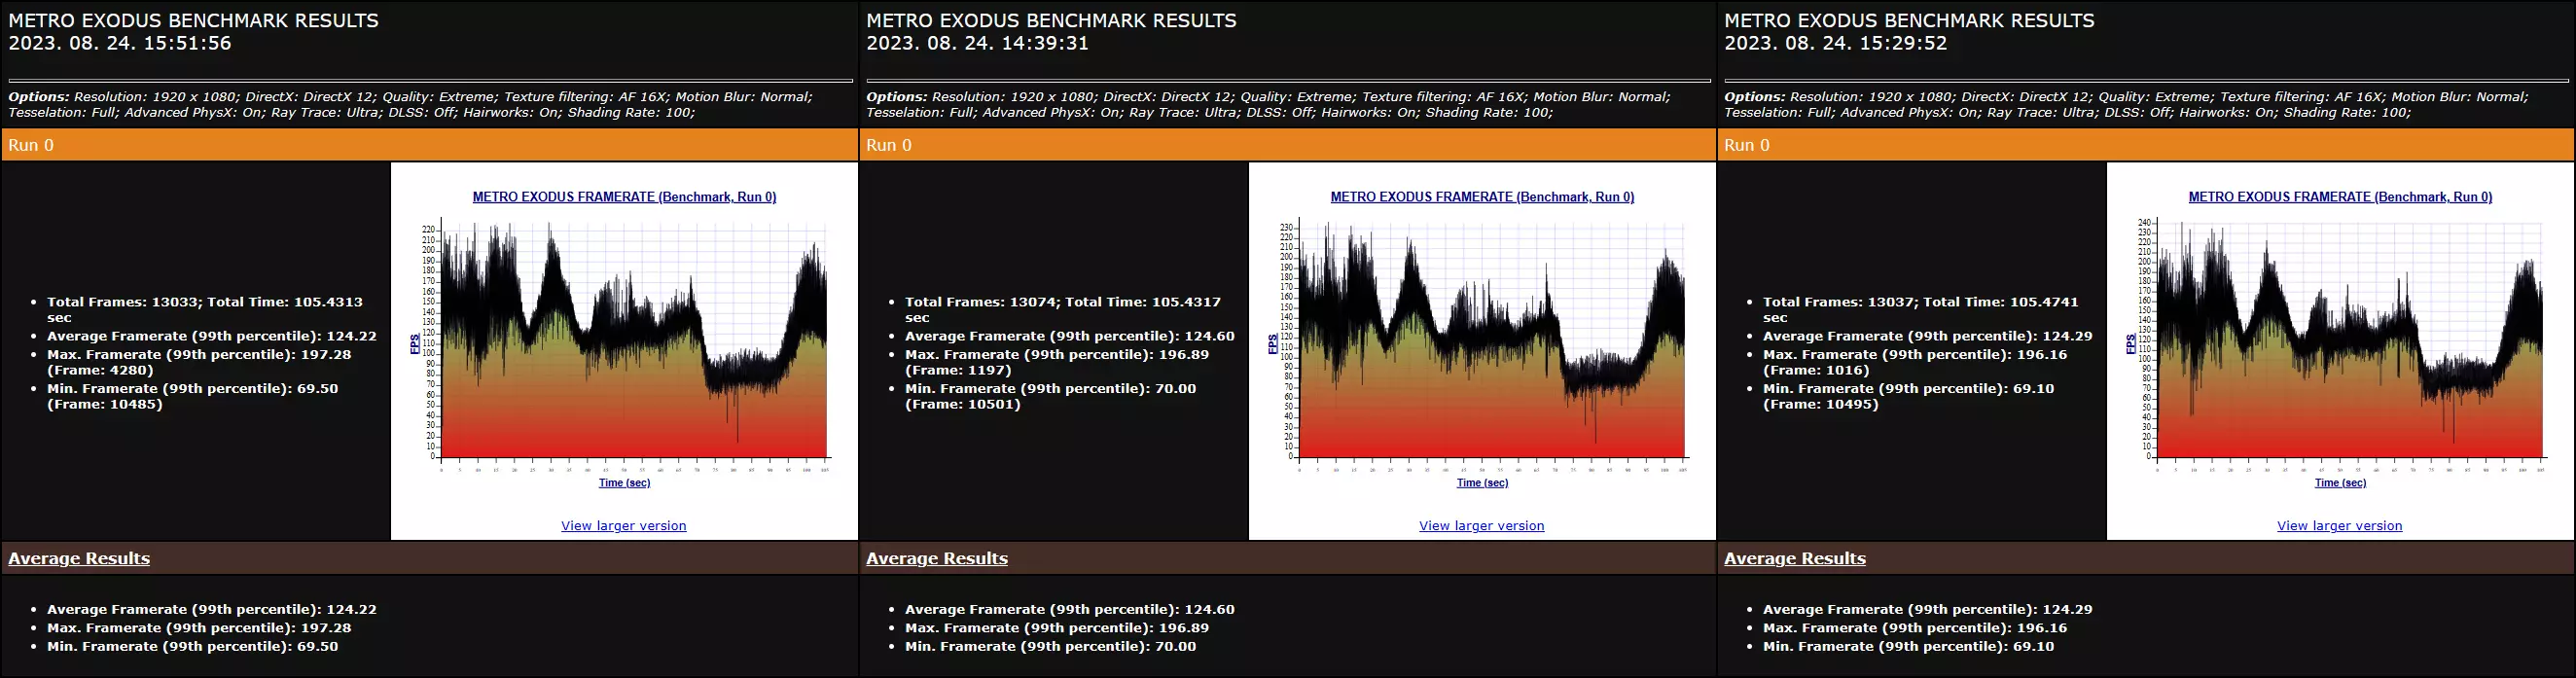Click the 'Run 0' bar in the 15:29:52 report
The width and height of the screenshot is (2576, 678).
2146,145
